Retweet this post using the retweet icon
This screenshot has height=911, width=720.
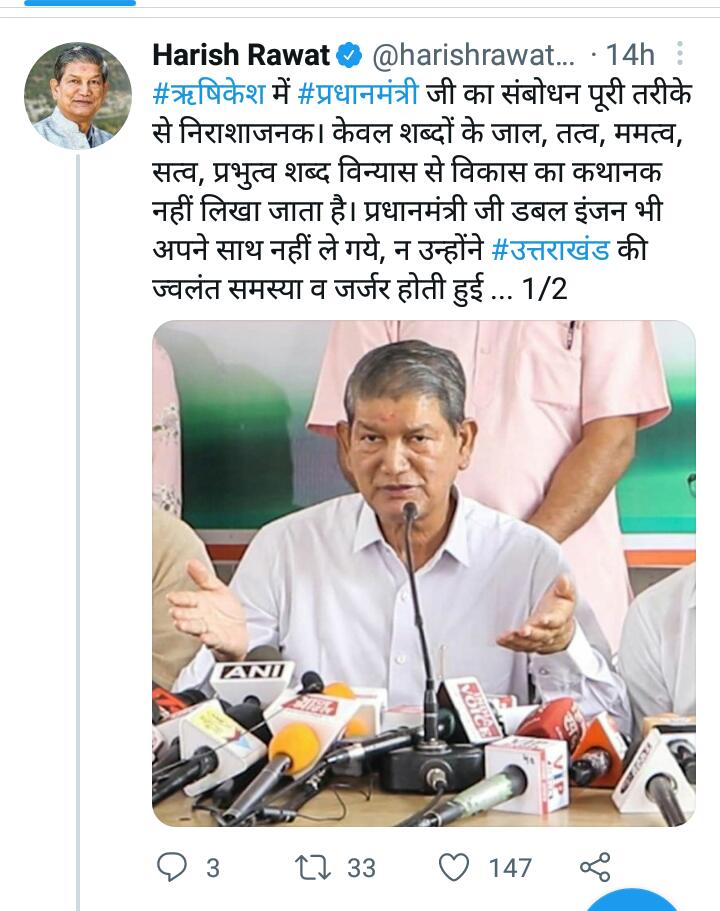pos(313,867)
